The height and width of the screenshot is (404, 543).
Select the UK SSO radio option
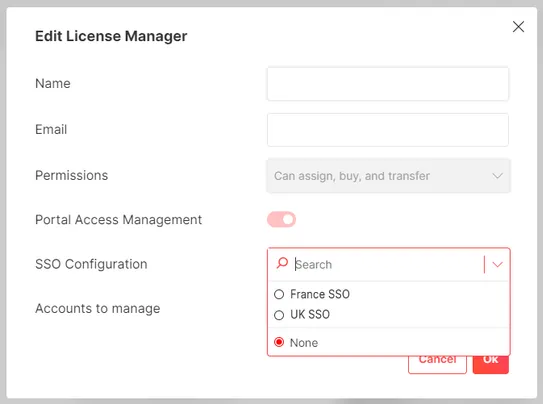(x=279, y=315)
